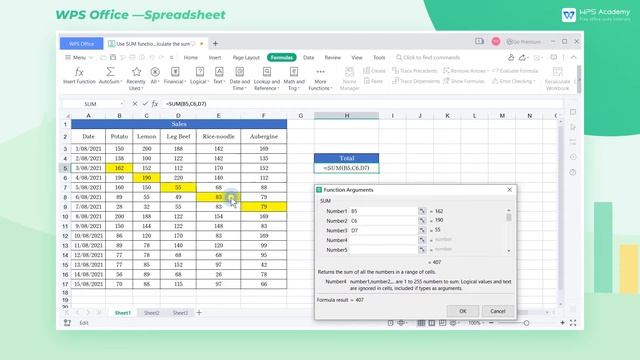
Task: Click Evaluate Formula
Action: pos(515,71)
